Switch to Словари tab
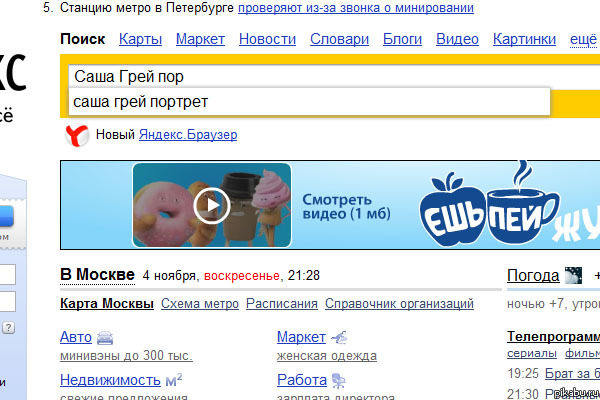600x400 pixels. click(x=339, y=39)
